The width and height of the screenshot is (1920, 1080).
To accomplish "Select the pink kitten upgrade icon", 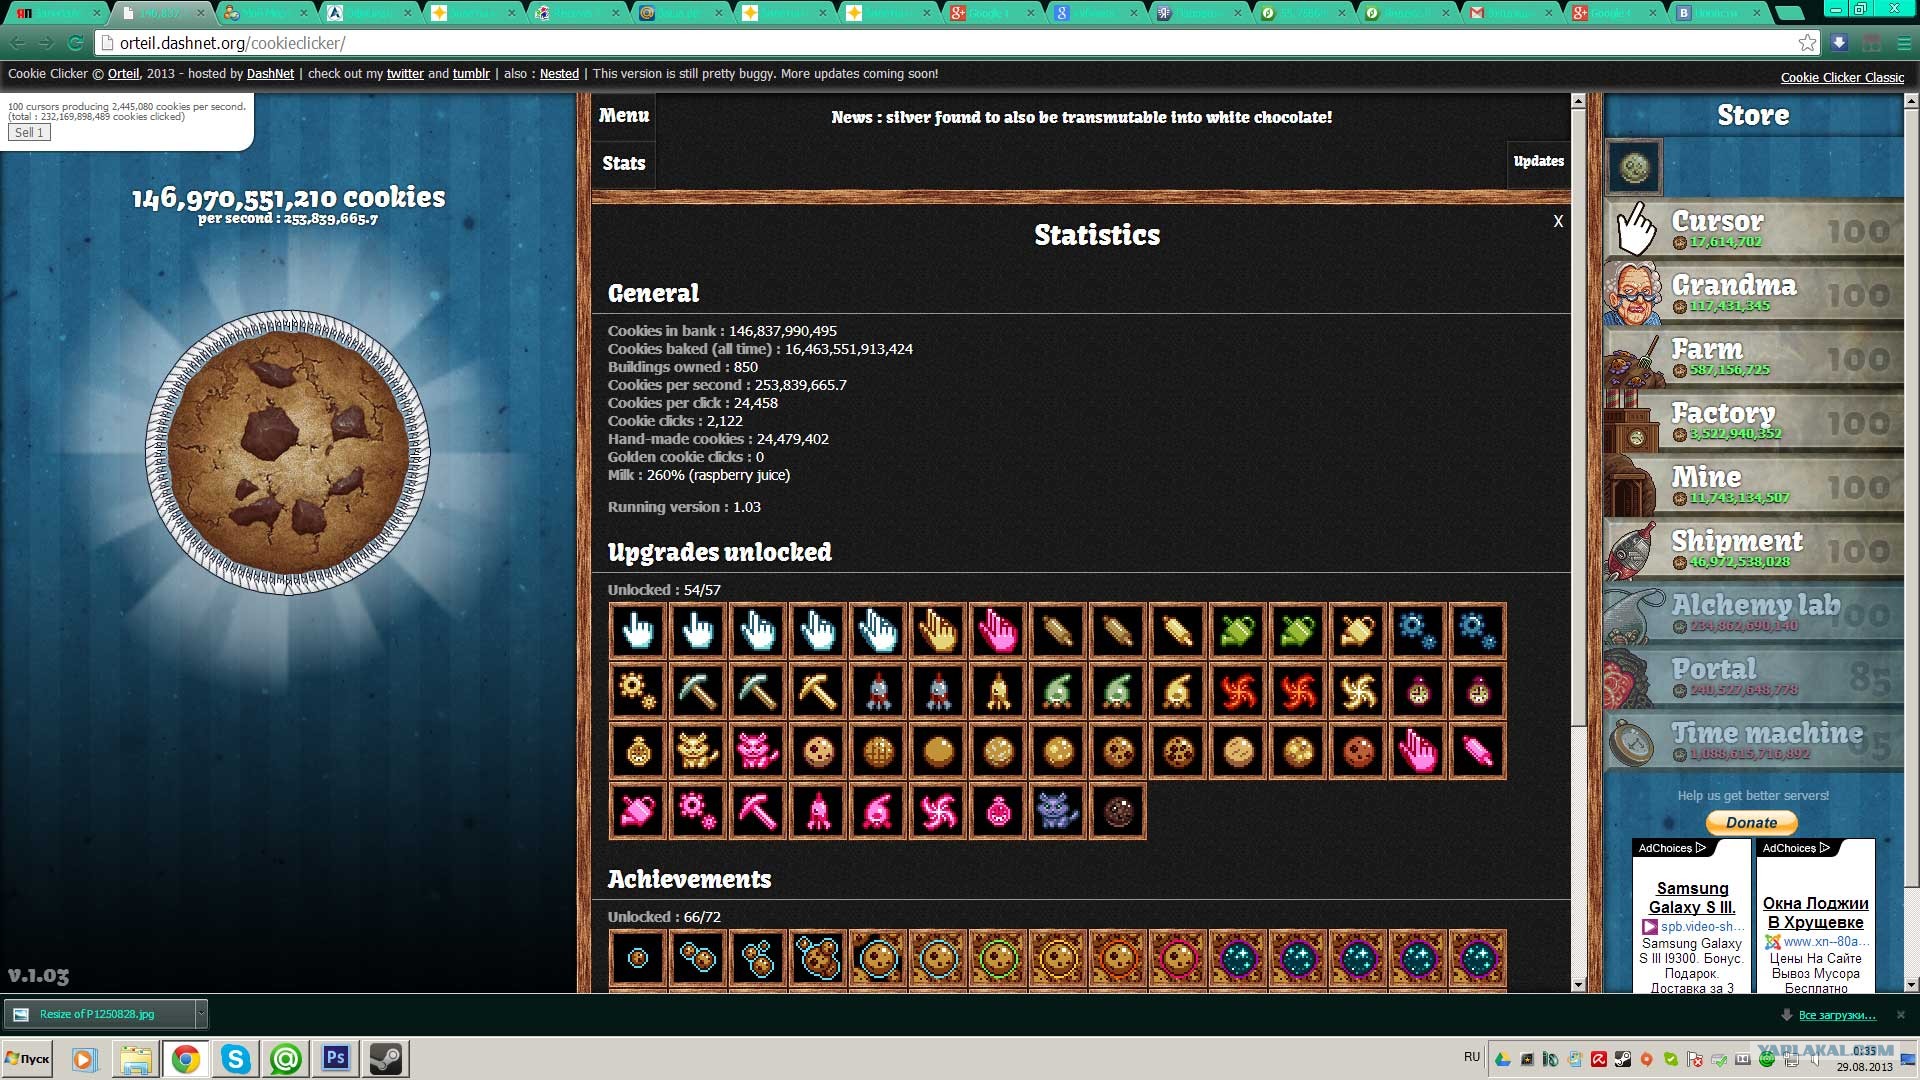I will pyautogui.click(x=758, y=751).
